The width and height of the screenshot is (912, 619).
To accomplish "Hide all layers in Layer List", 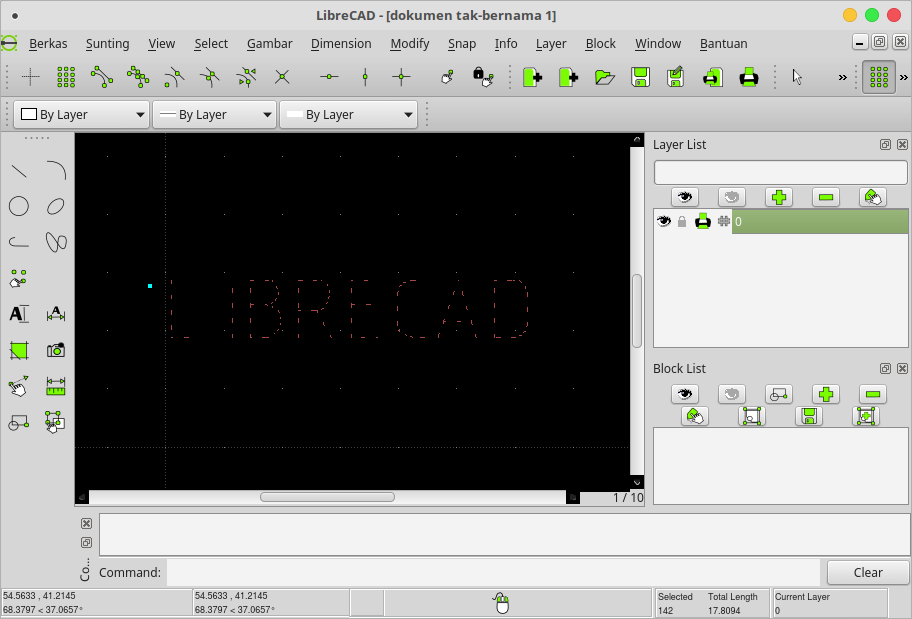I will [732, 197].
